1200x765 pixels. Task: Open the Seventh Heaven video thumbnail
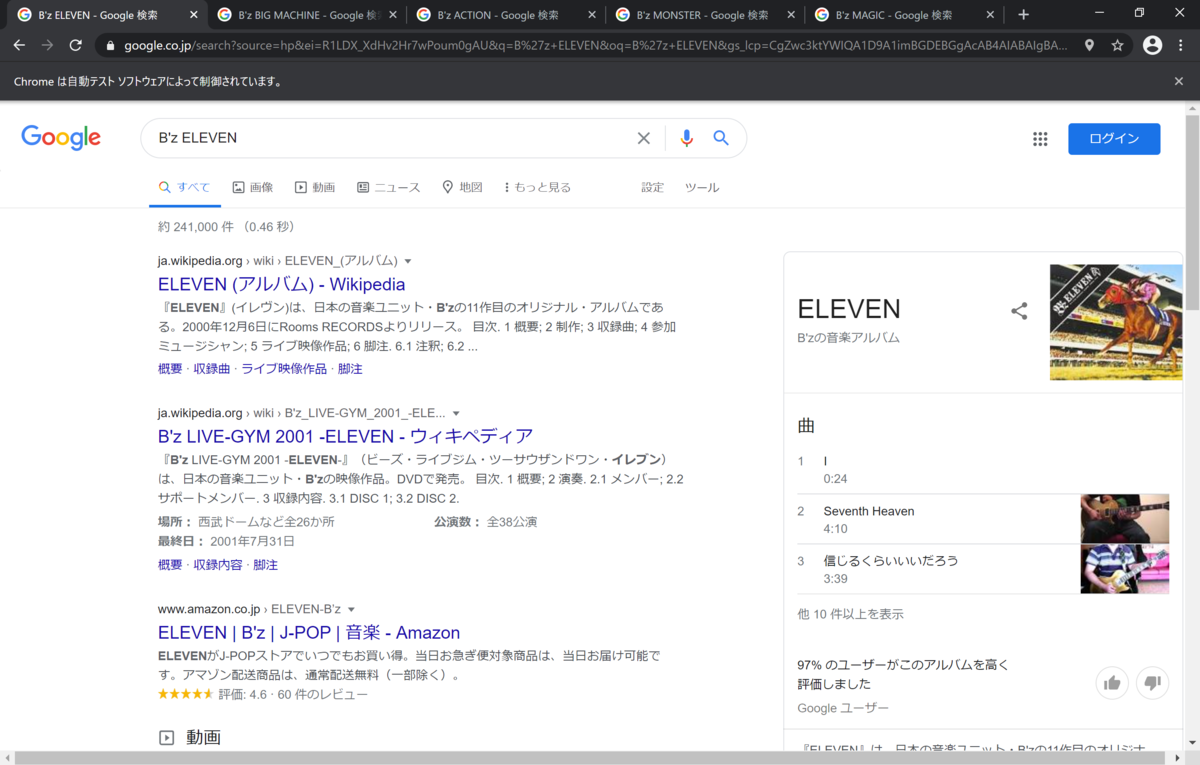1125,519
